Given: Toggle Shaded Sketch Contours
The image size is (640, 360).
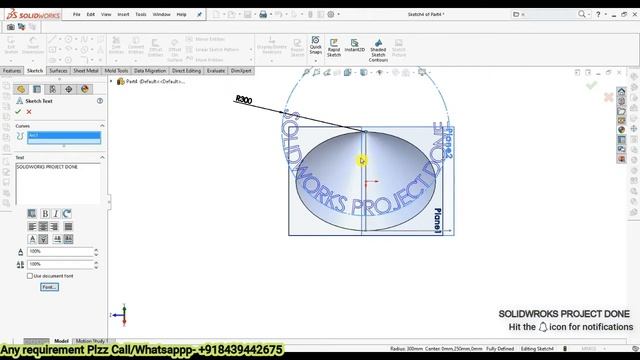Looking at the screenshot, I should [x=378, y=51].
